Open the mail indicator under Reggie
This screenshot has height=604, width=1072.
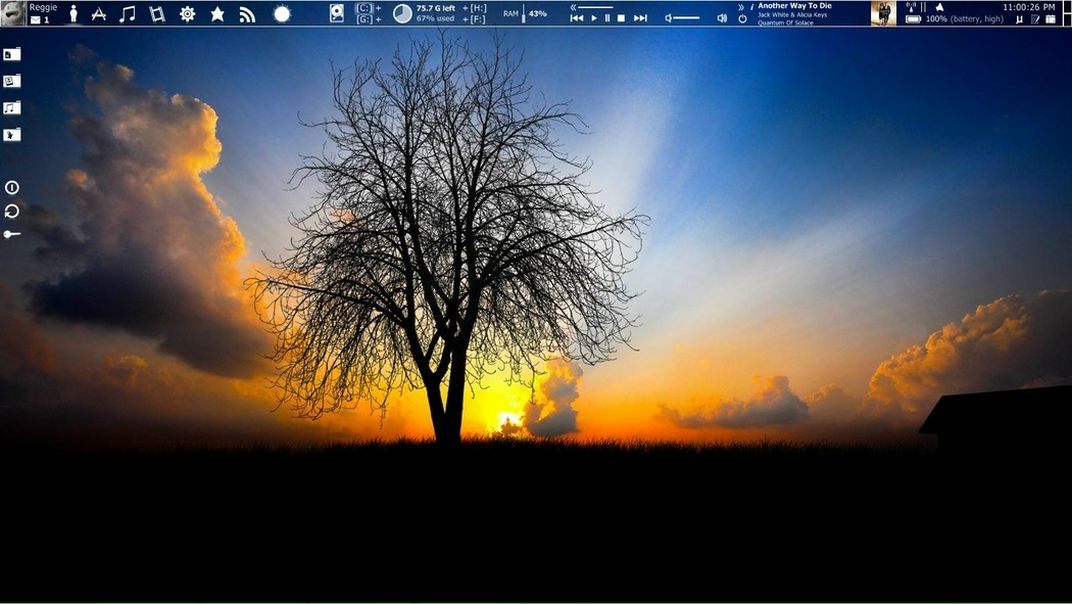click(x=36, y=20)
